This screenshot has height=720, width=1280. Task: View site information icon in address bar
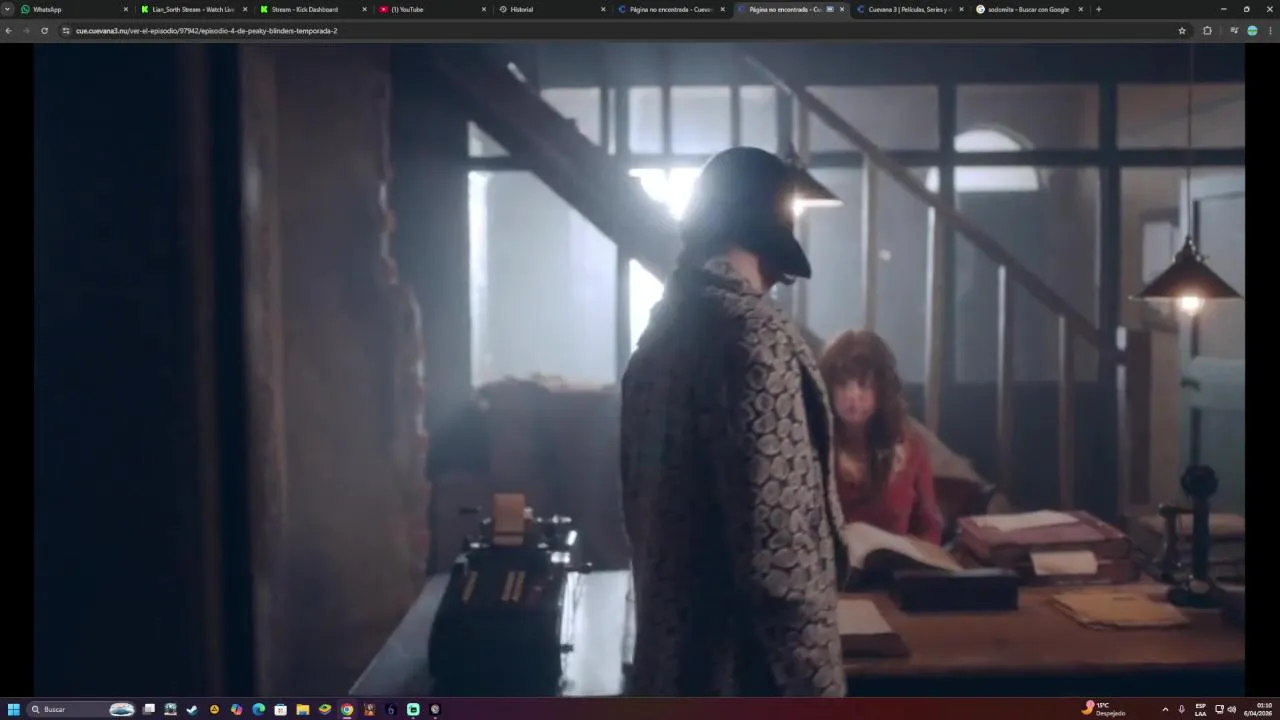click(66, 31)
